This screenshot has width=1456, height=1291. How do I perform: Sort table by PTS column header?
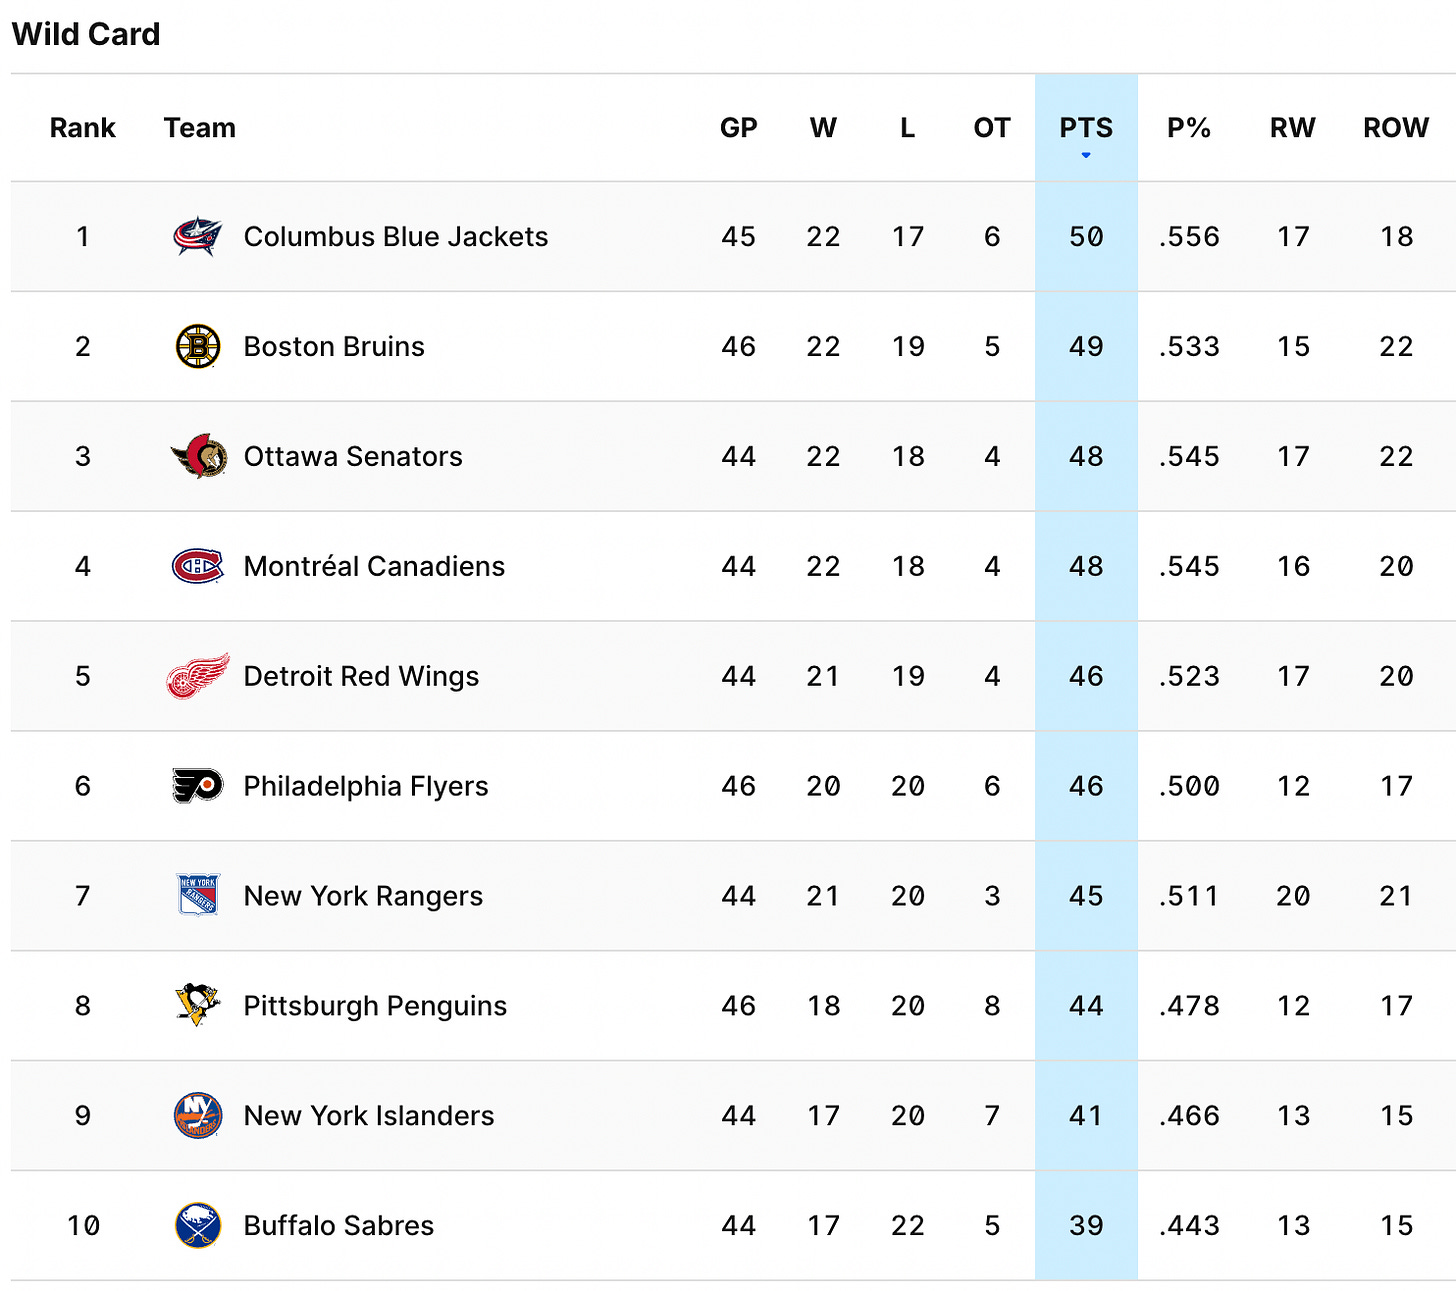[1086, 128]
